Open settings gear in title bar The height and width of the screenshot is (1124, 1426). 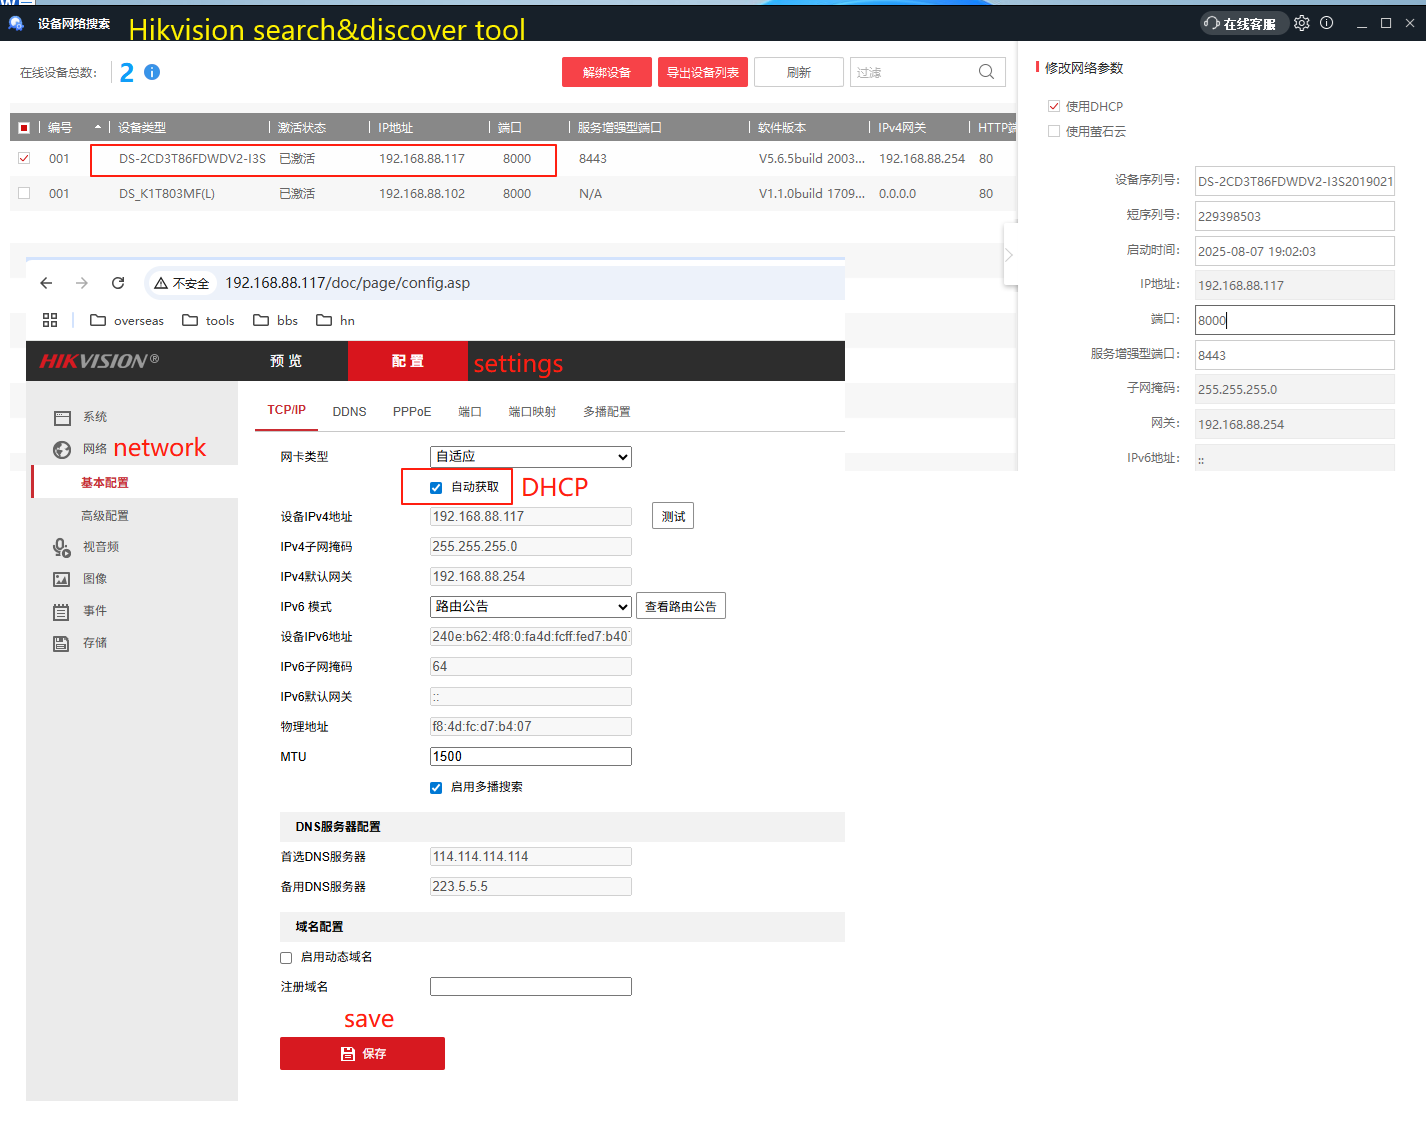pyautogui.click(x=1301, y=23)
